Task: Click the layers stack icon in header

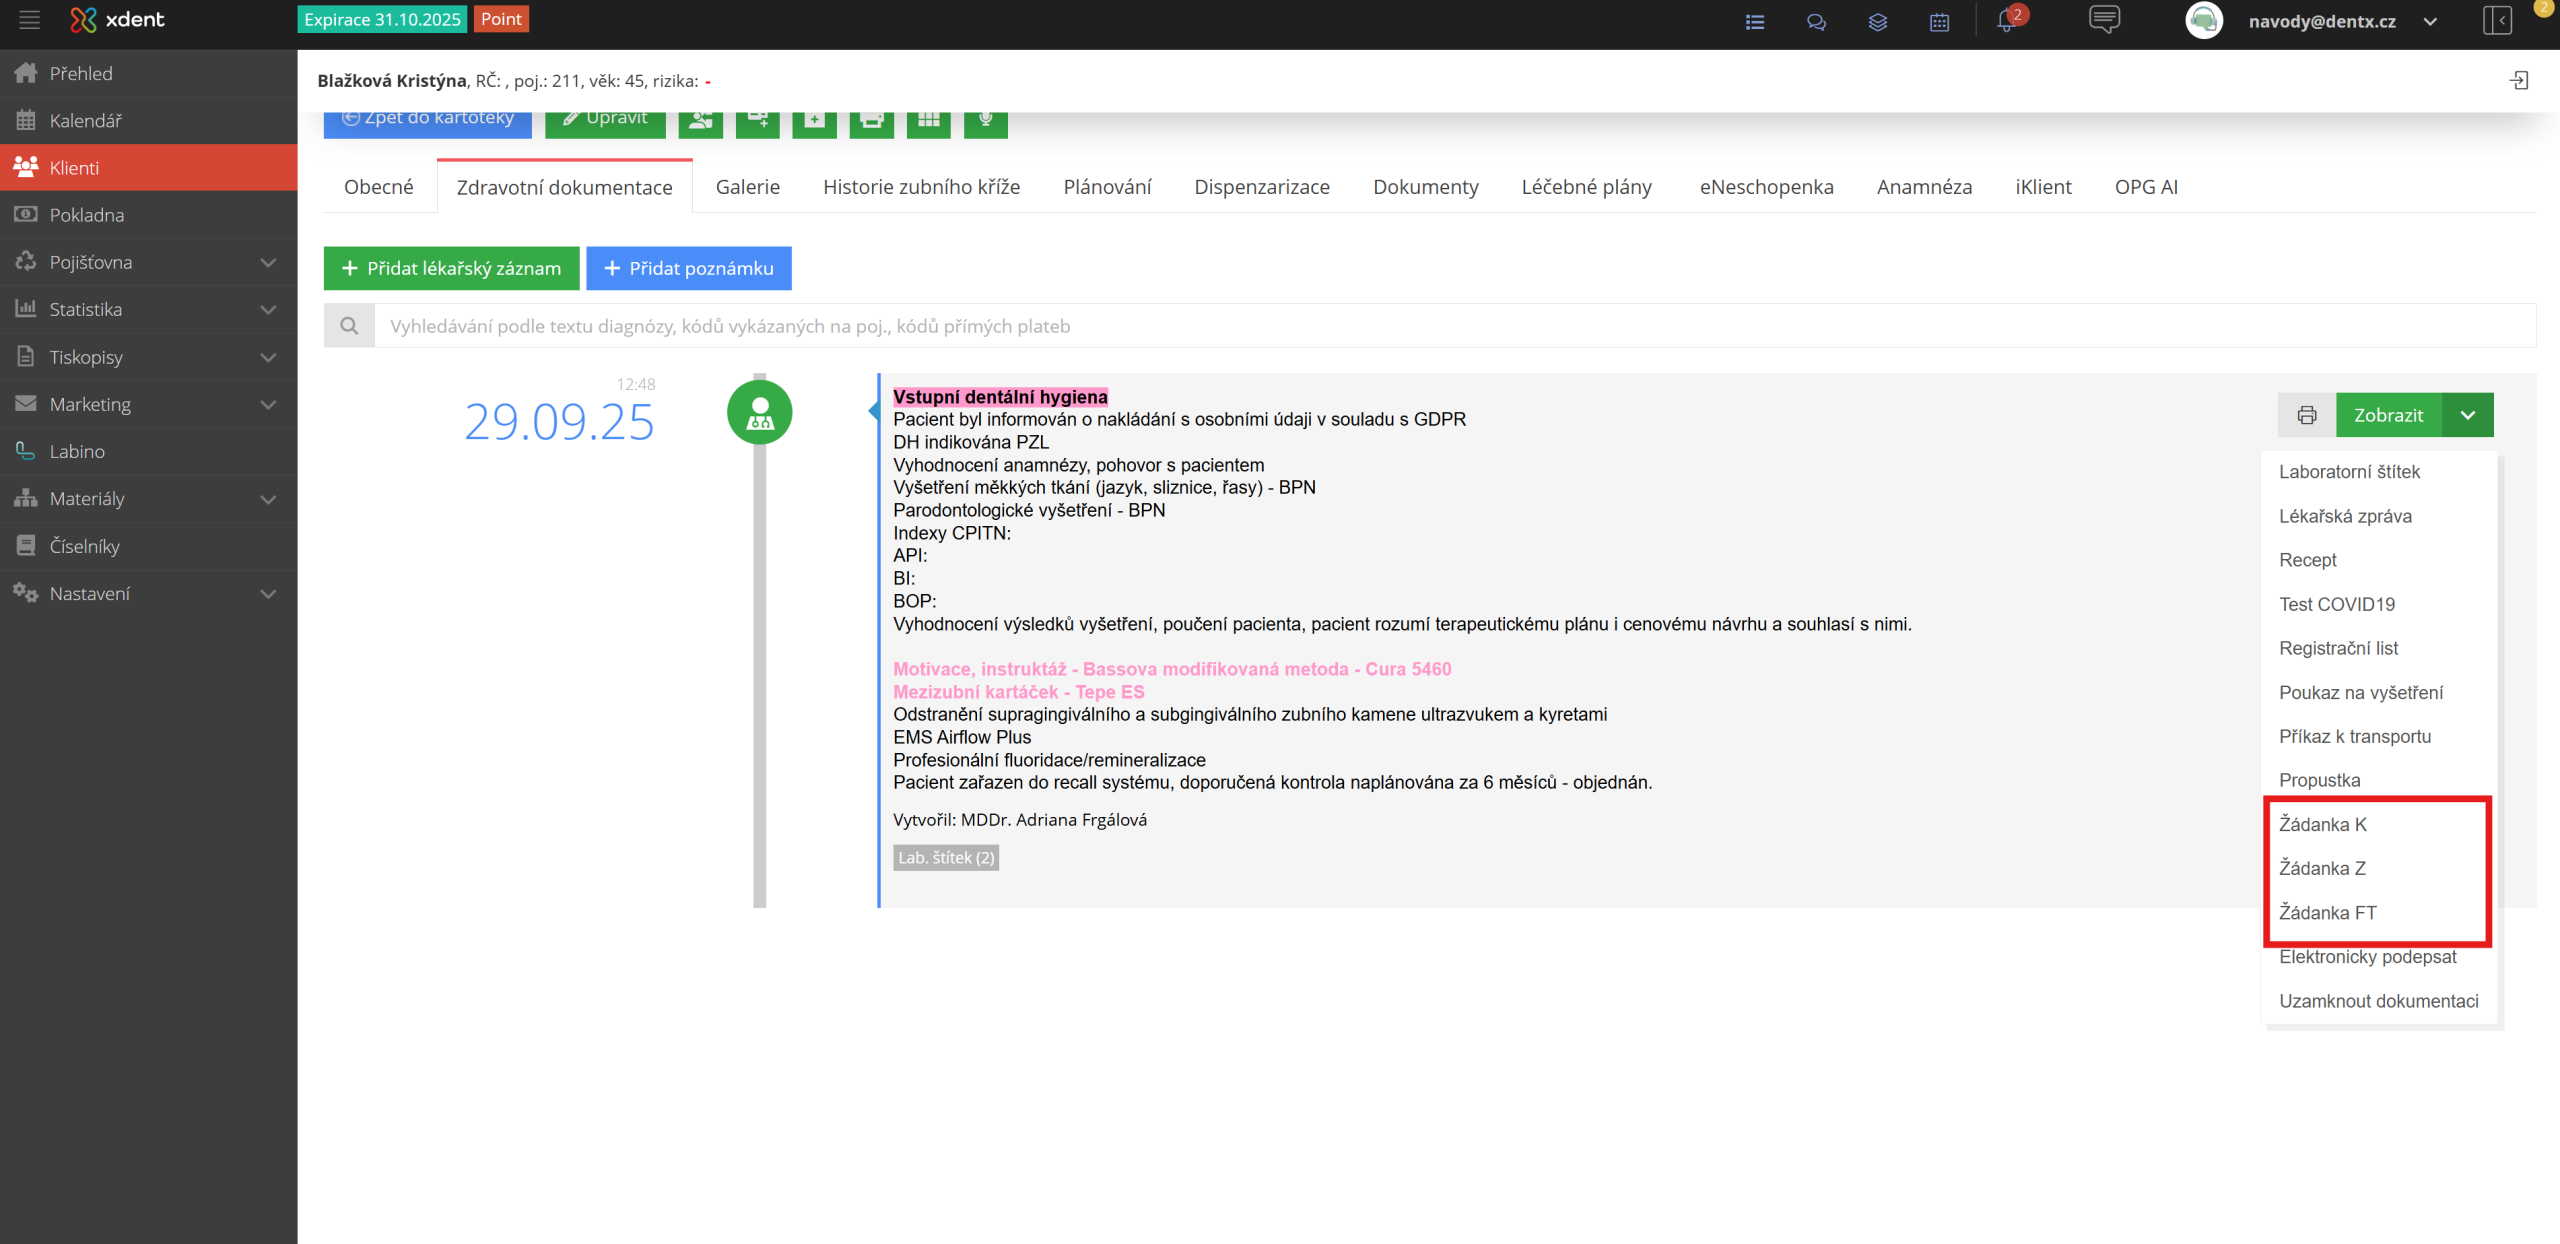Action: (x=1877, y=22)
